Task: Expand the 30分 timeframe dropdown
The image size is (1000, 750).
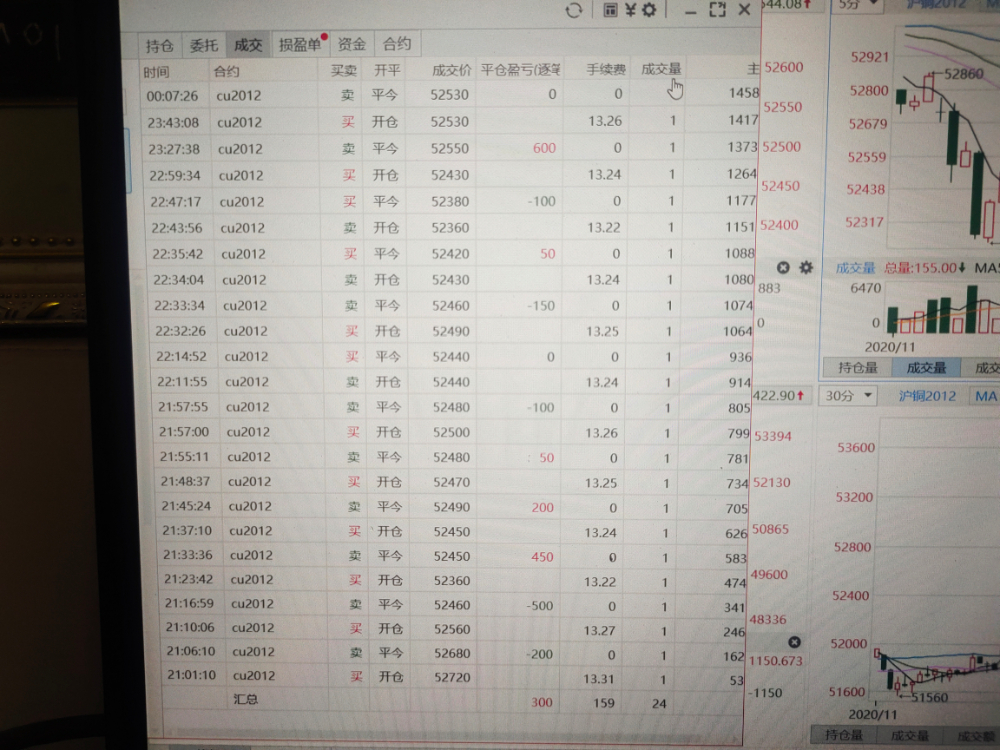Action: click(848, 395)
